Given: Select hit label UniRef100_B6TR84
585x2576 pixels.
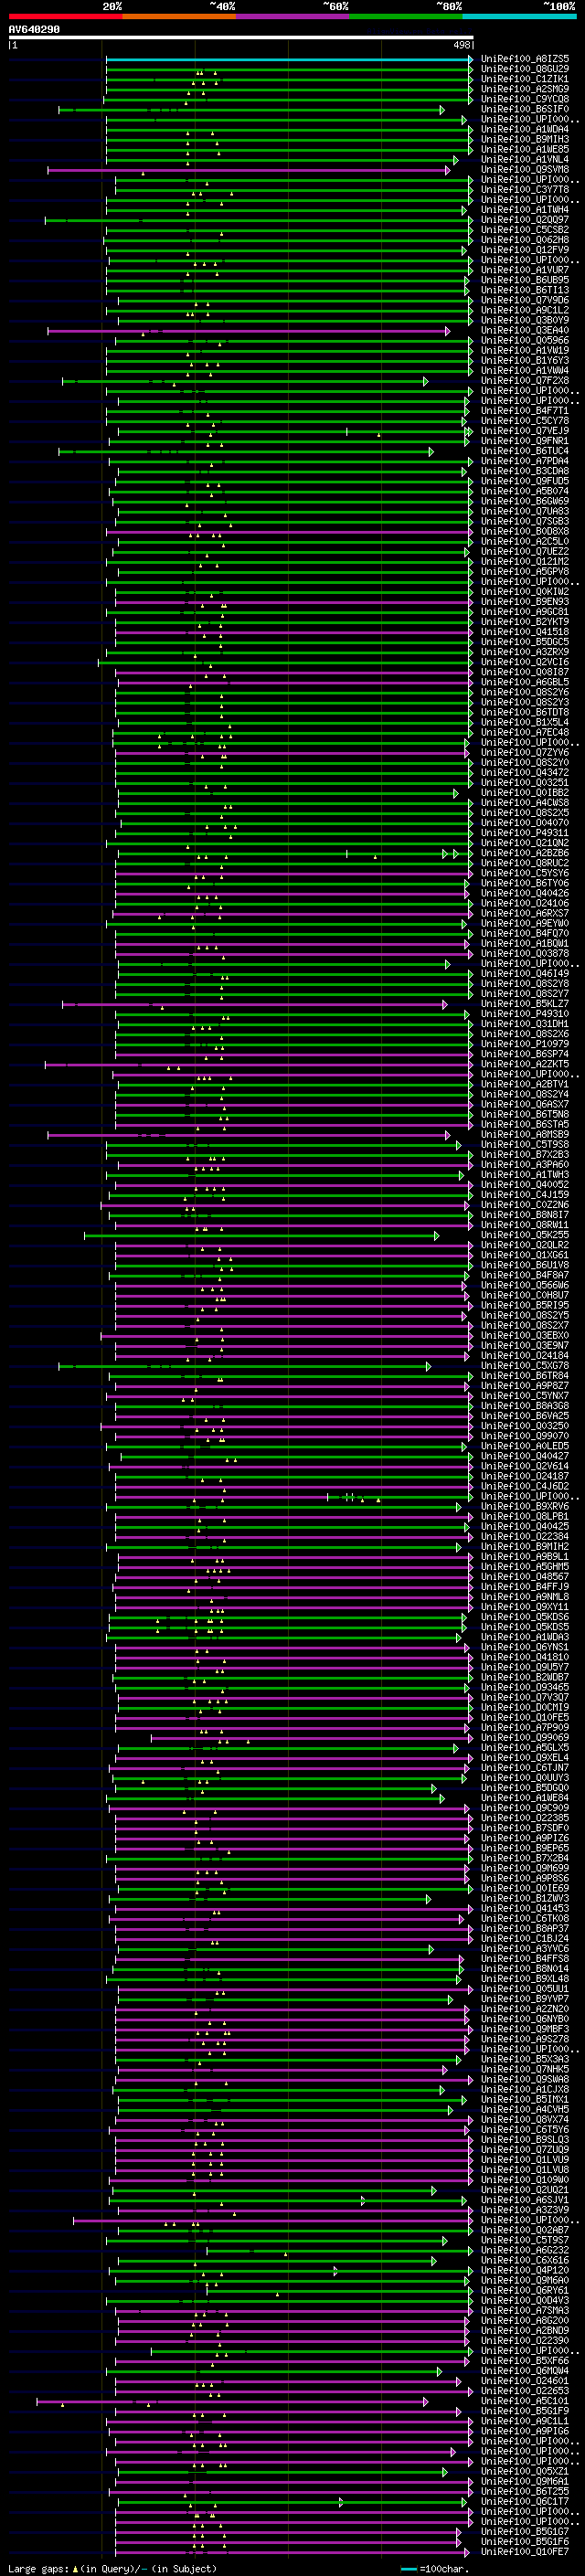Looking at the screenshot, I should tap(525, 1376).
